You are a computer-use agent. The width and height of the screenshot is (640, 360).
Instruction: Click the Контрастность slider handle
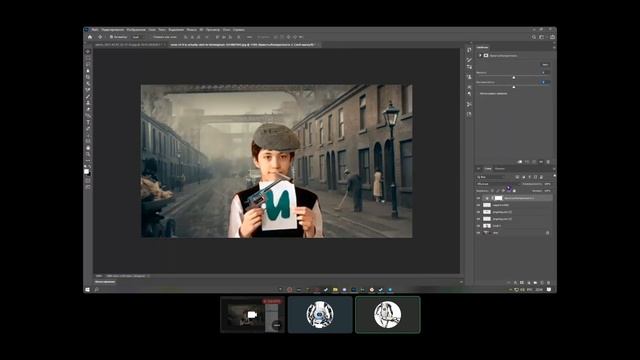(x=514, y=87)
